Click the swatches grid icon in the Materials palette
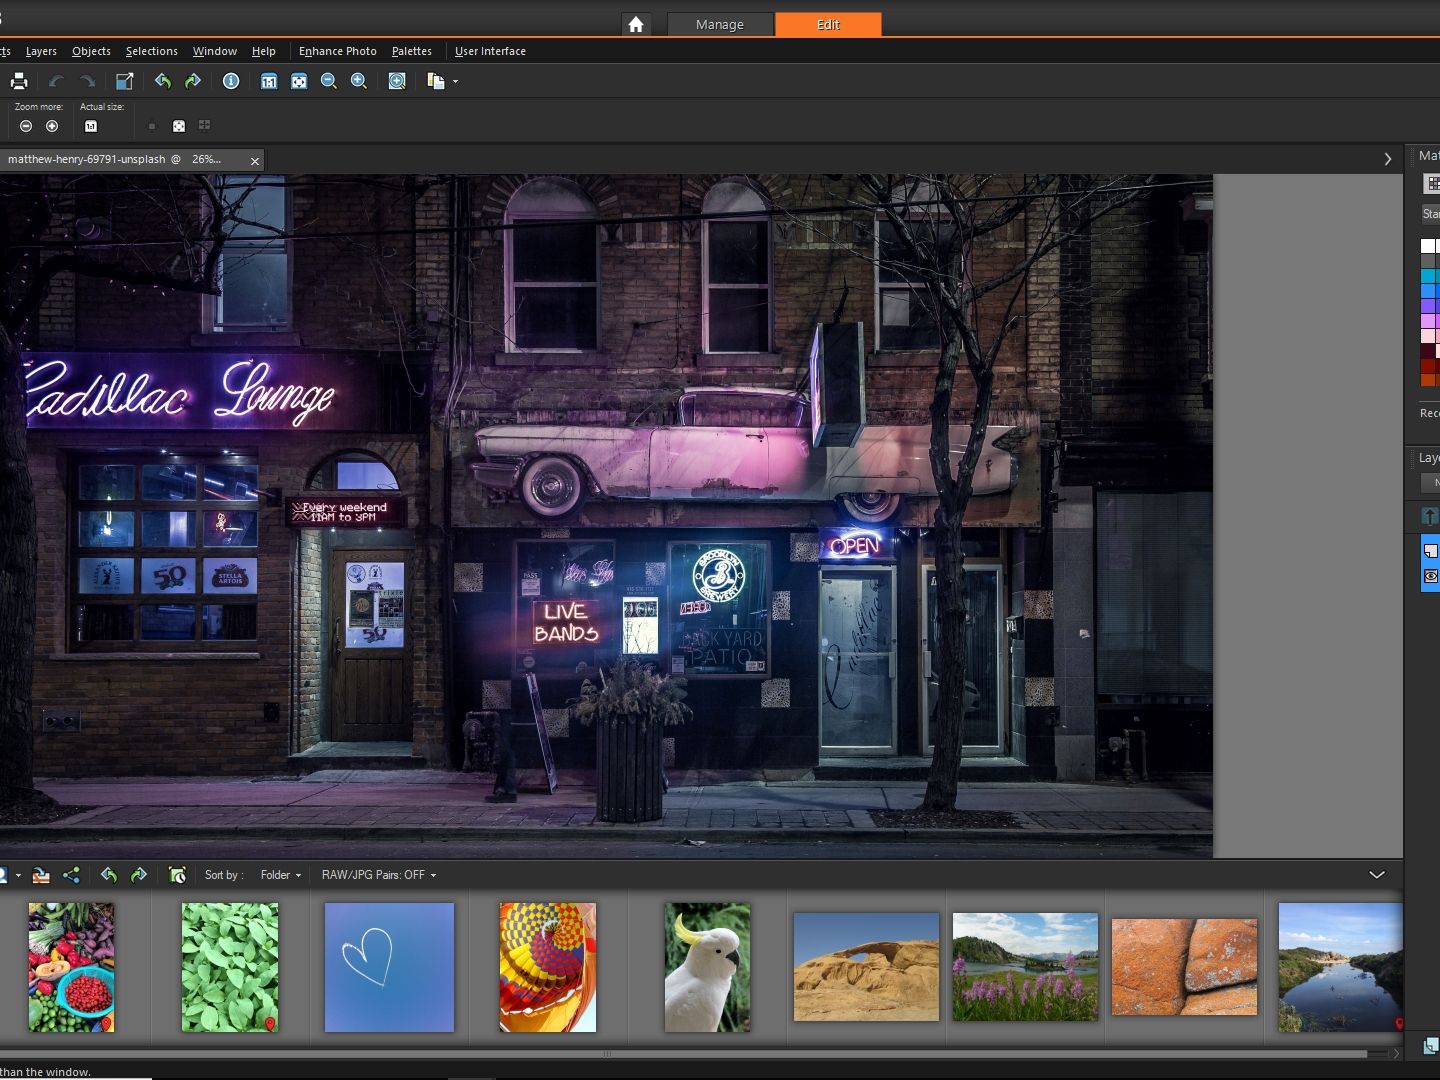This screenshot has width=1440, height=1080. (x=1432, y=184)
